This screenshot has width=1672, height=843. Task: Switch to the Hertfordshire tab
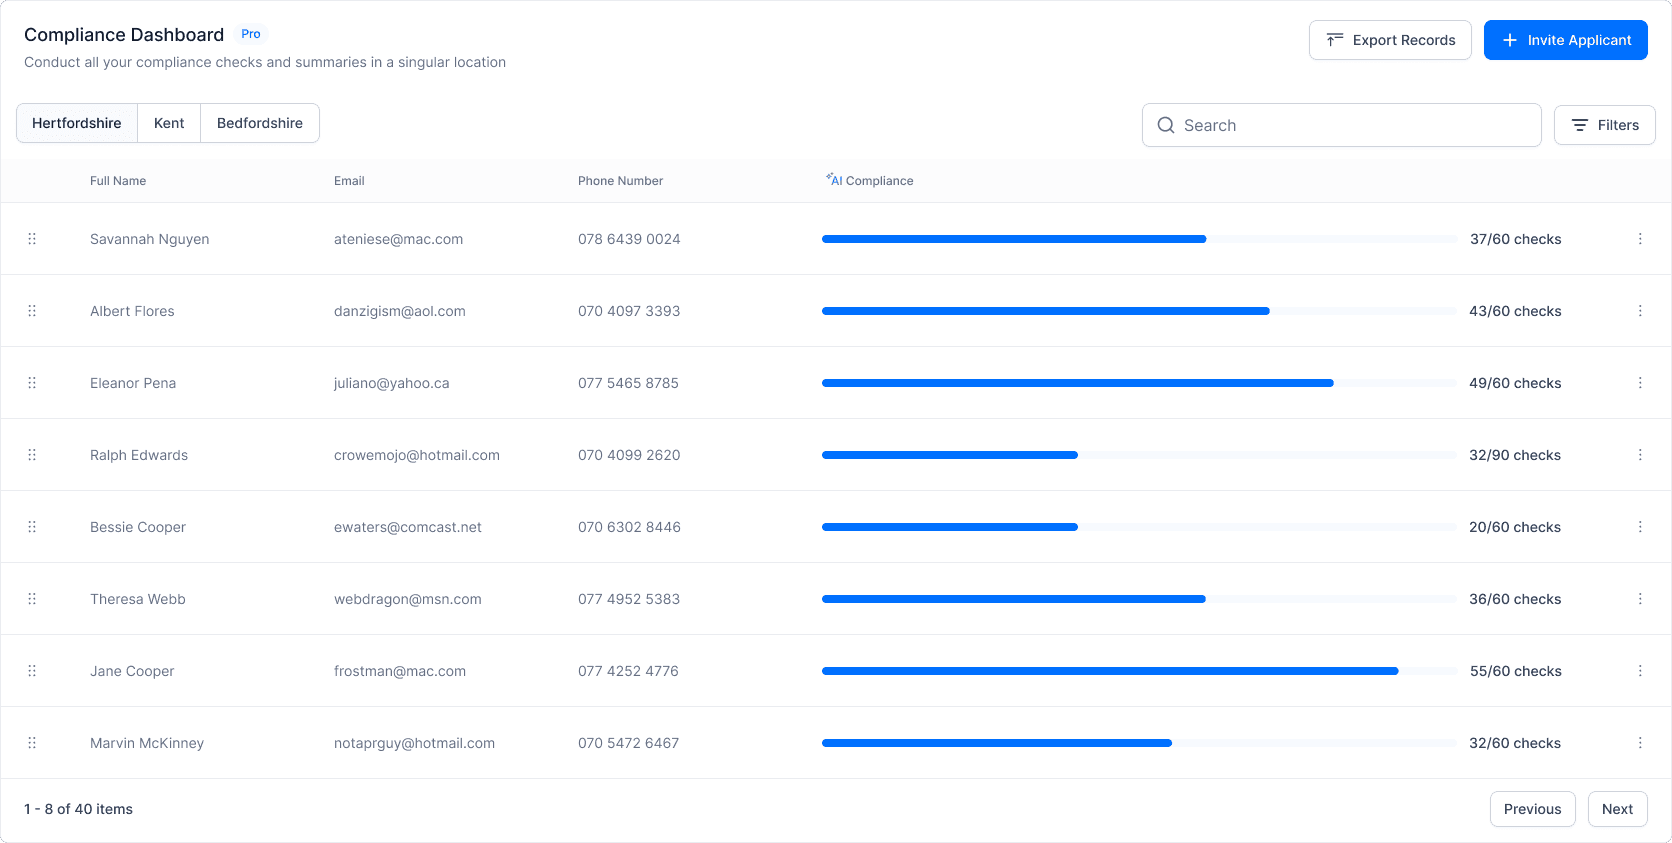[x=77, y=123]
